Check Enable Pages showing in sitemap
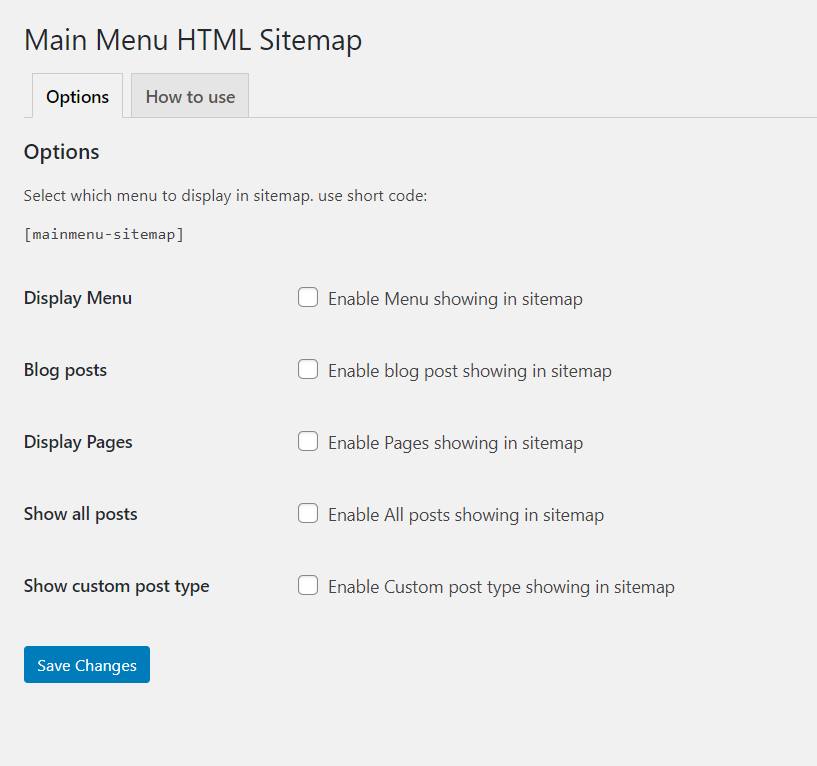Image resolution: width=817 pixels, height=766 pixels. (x=308, y=441)
